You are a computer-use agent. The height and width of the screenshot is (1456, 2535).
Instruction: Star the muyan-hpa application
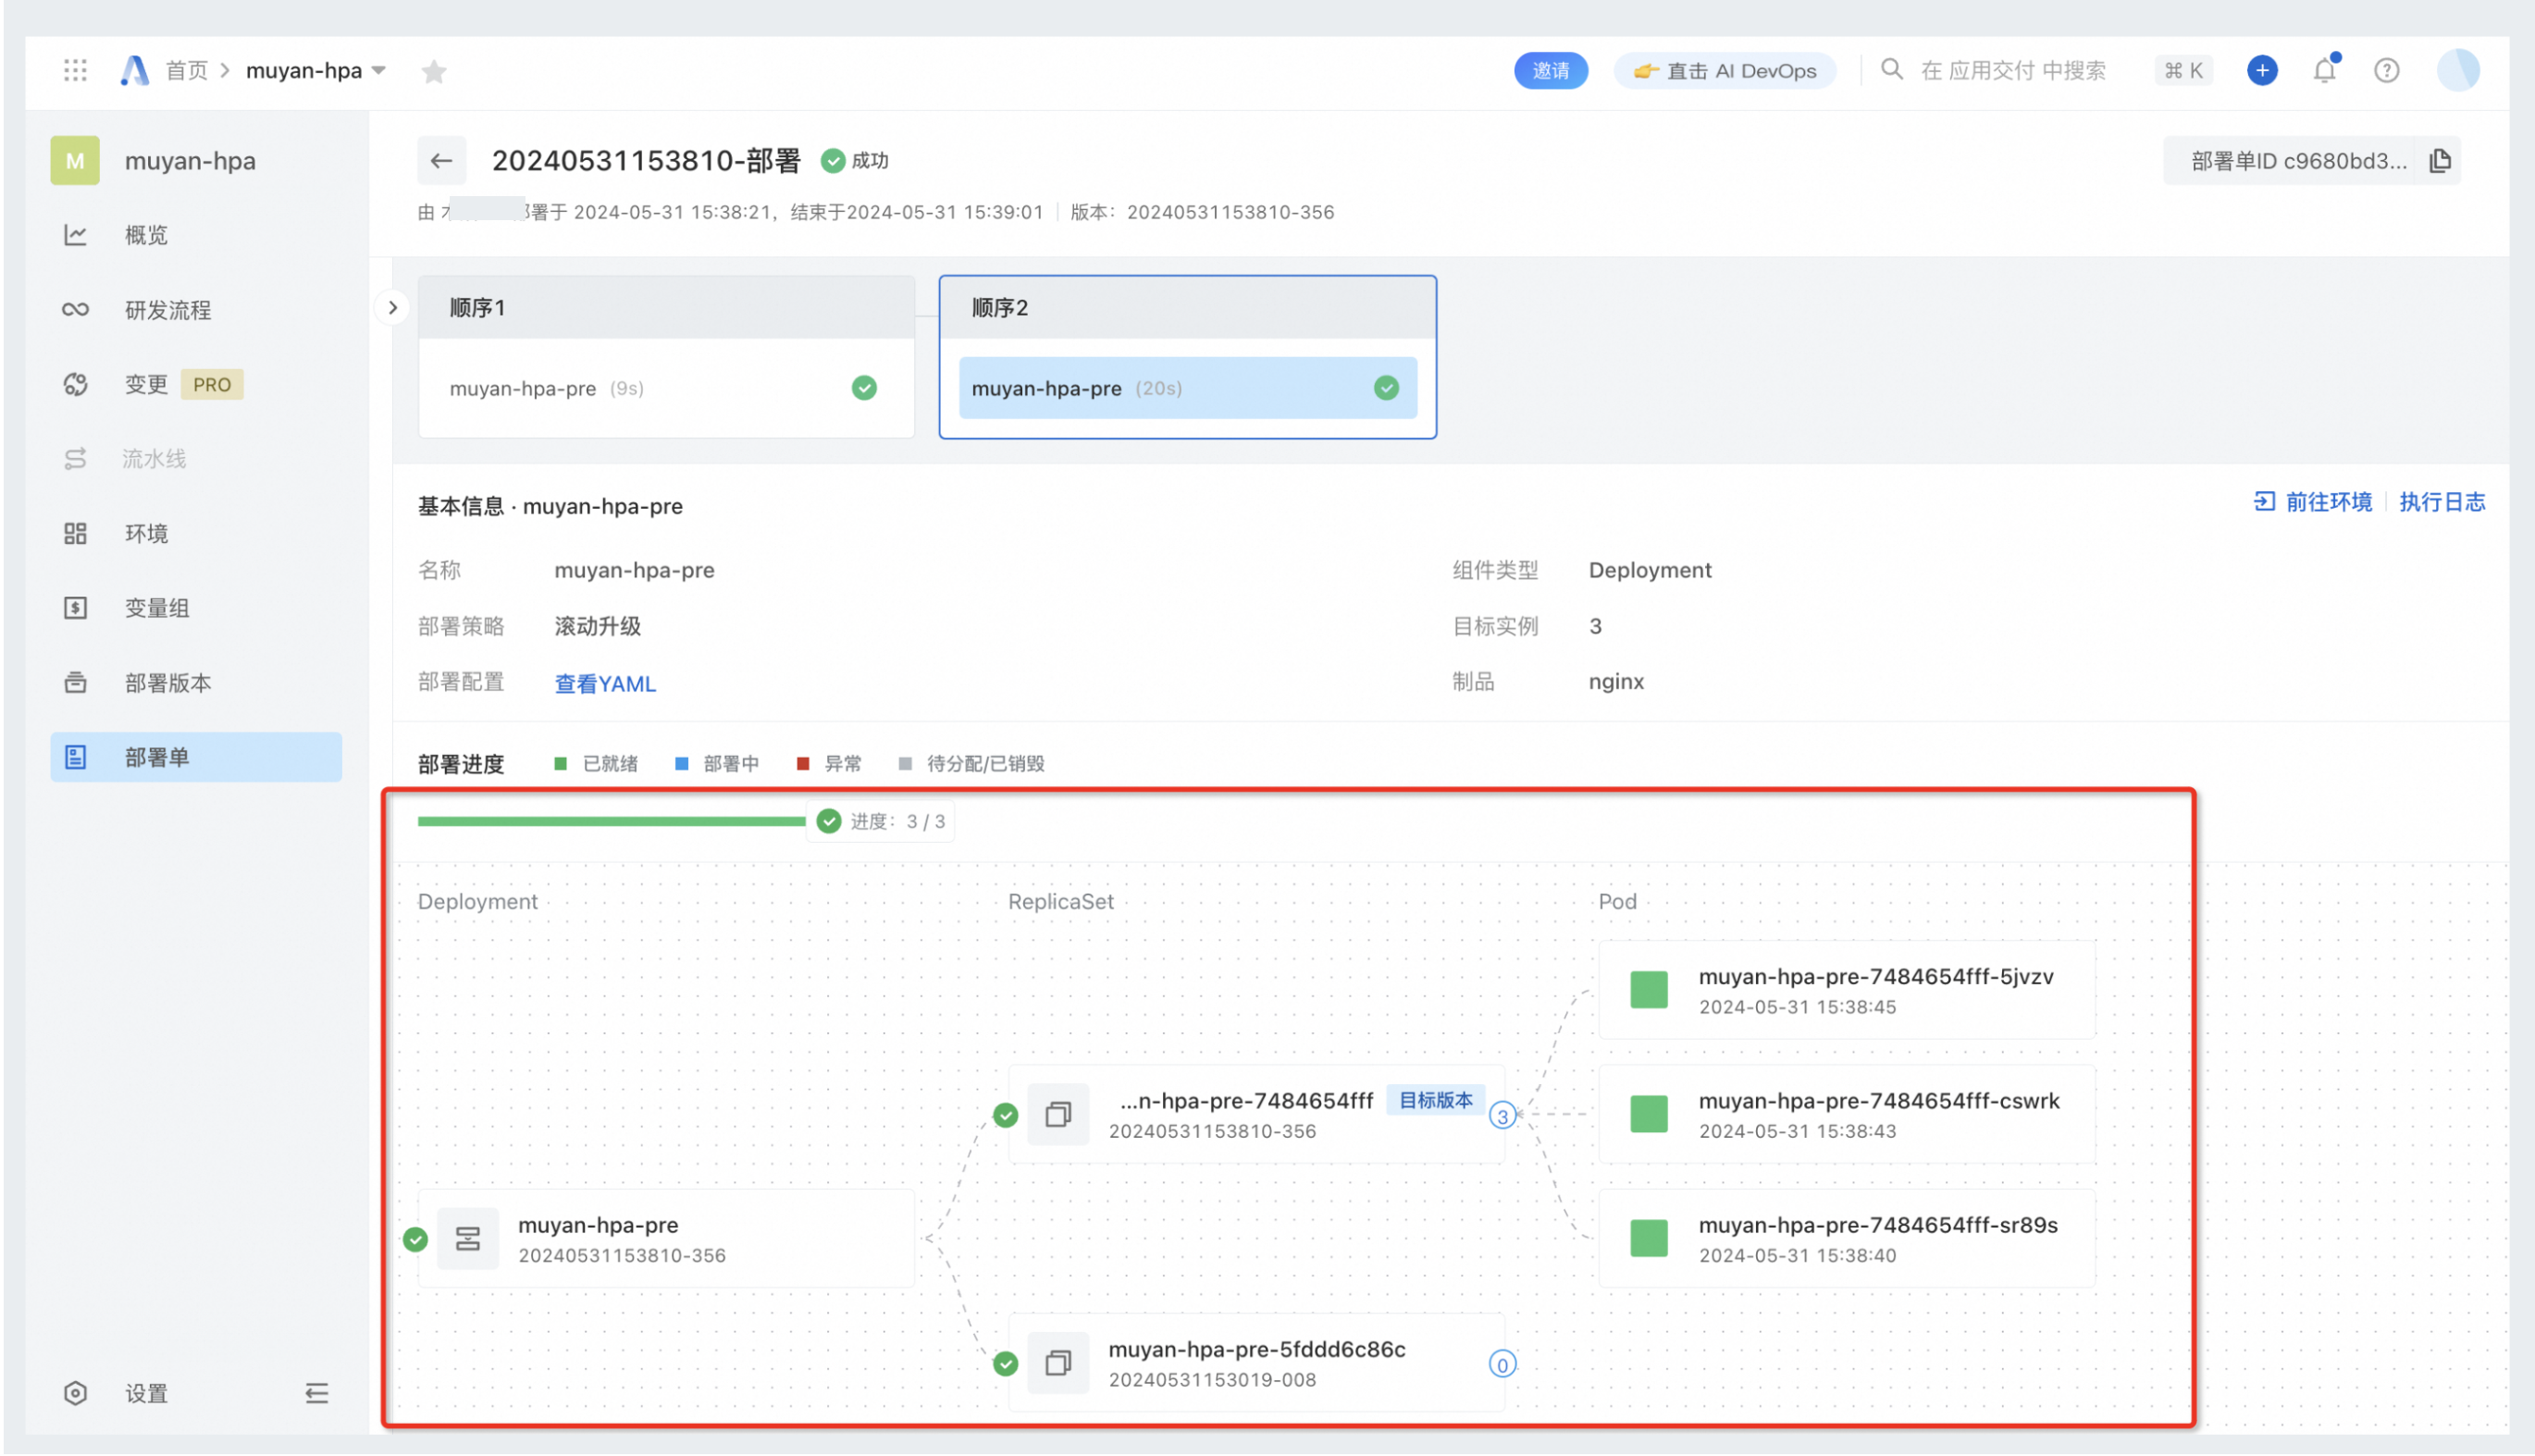(x=433, y=71)
